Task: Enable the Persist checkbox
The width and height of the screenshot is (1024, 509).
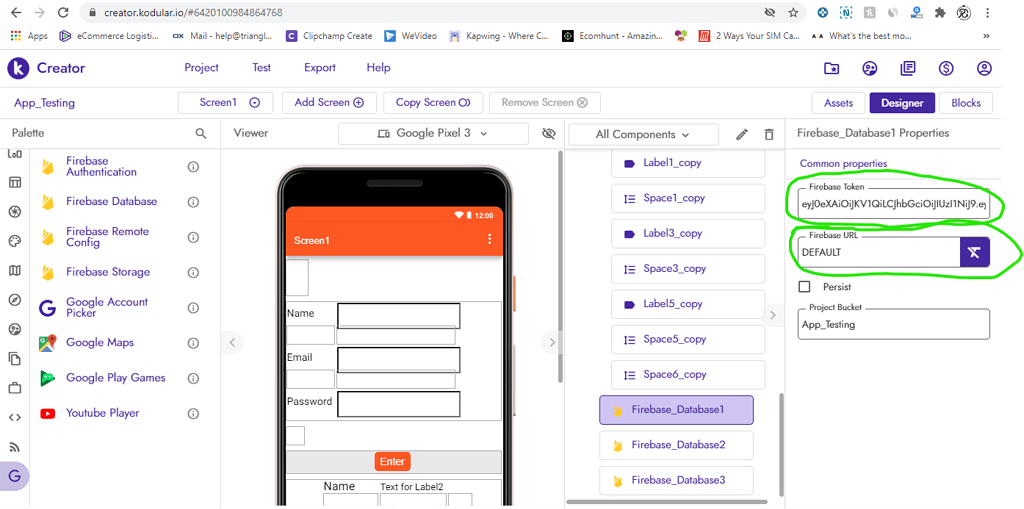Action: [x=805, y=287]
